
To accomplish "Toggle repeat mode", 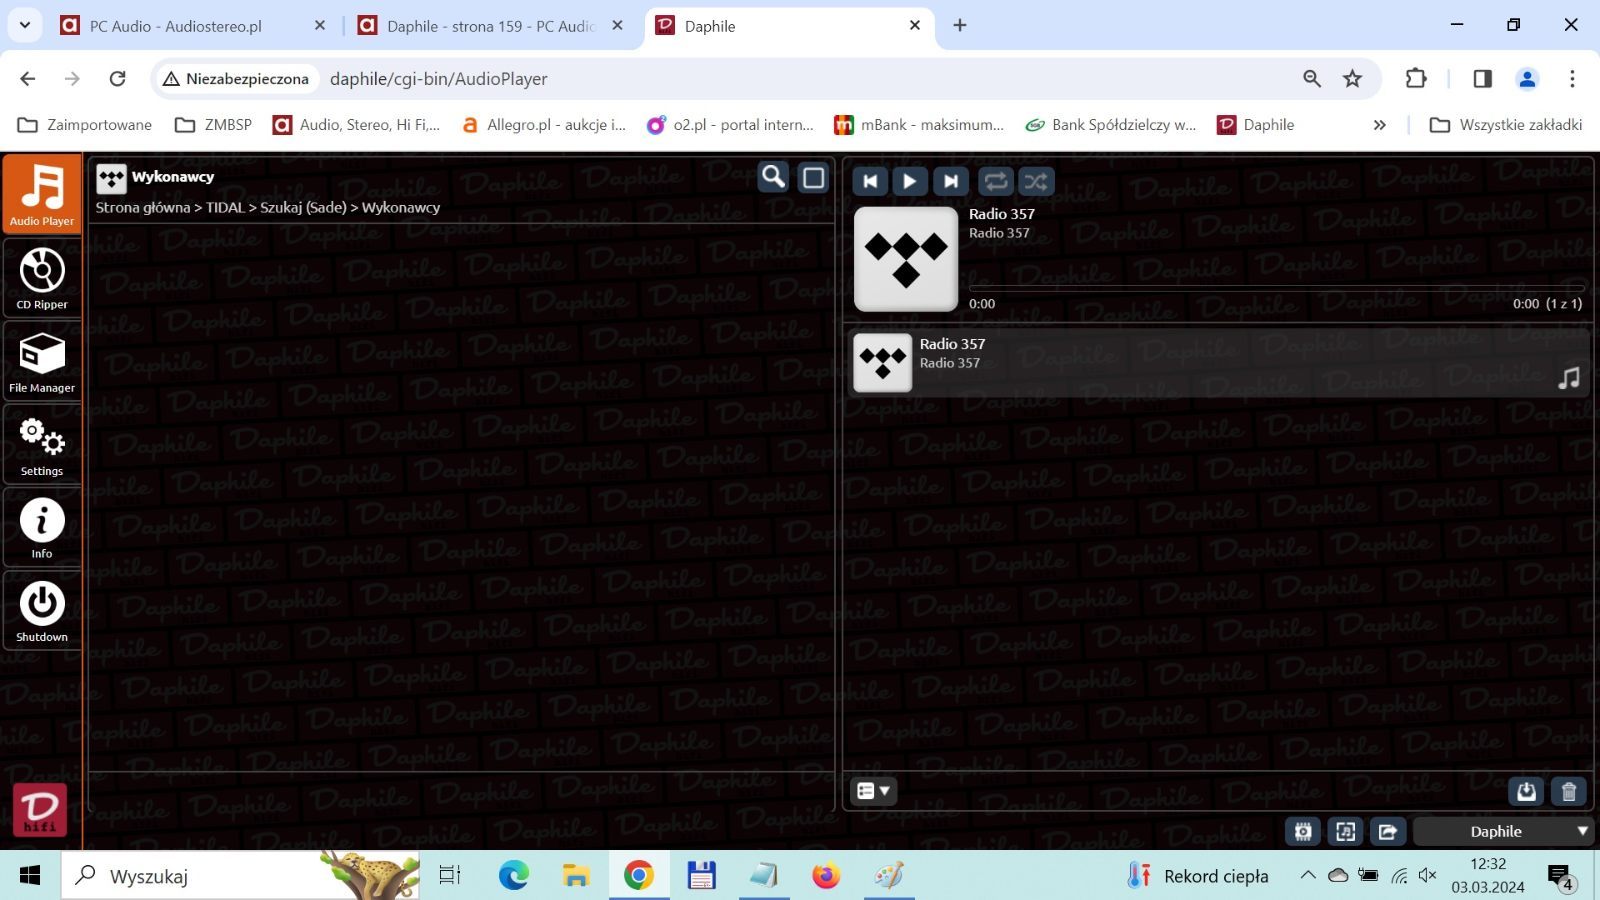I will (x=995, y=181).
